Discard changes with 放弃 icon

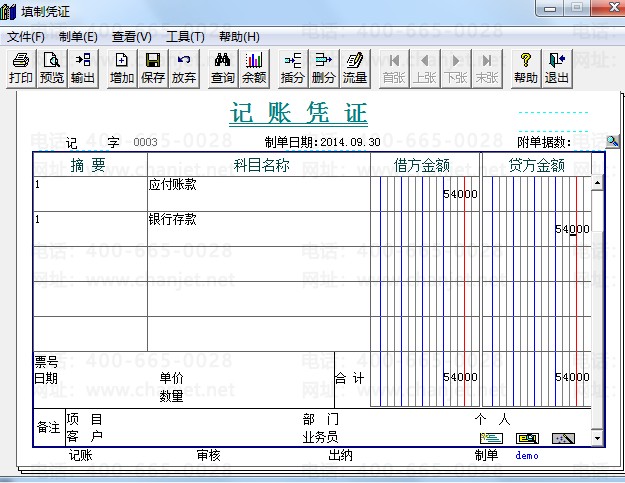184,67
